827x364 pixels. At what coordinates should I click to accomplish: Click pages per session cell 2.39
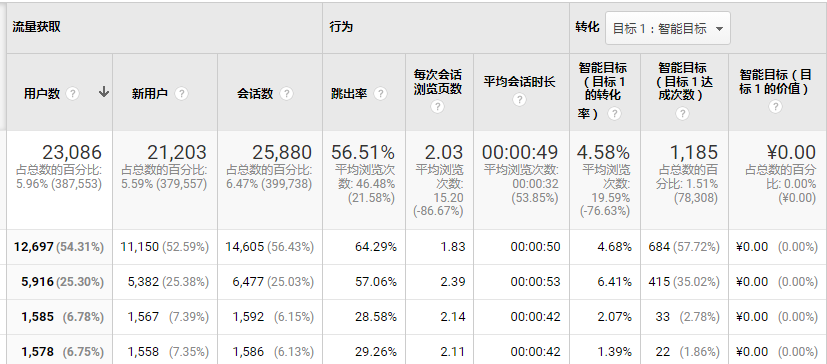(453, 282)
